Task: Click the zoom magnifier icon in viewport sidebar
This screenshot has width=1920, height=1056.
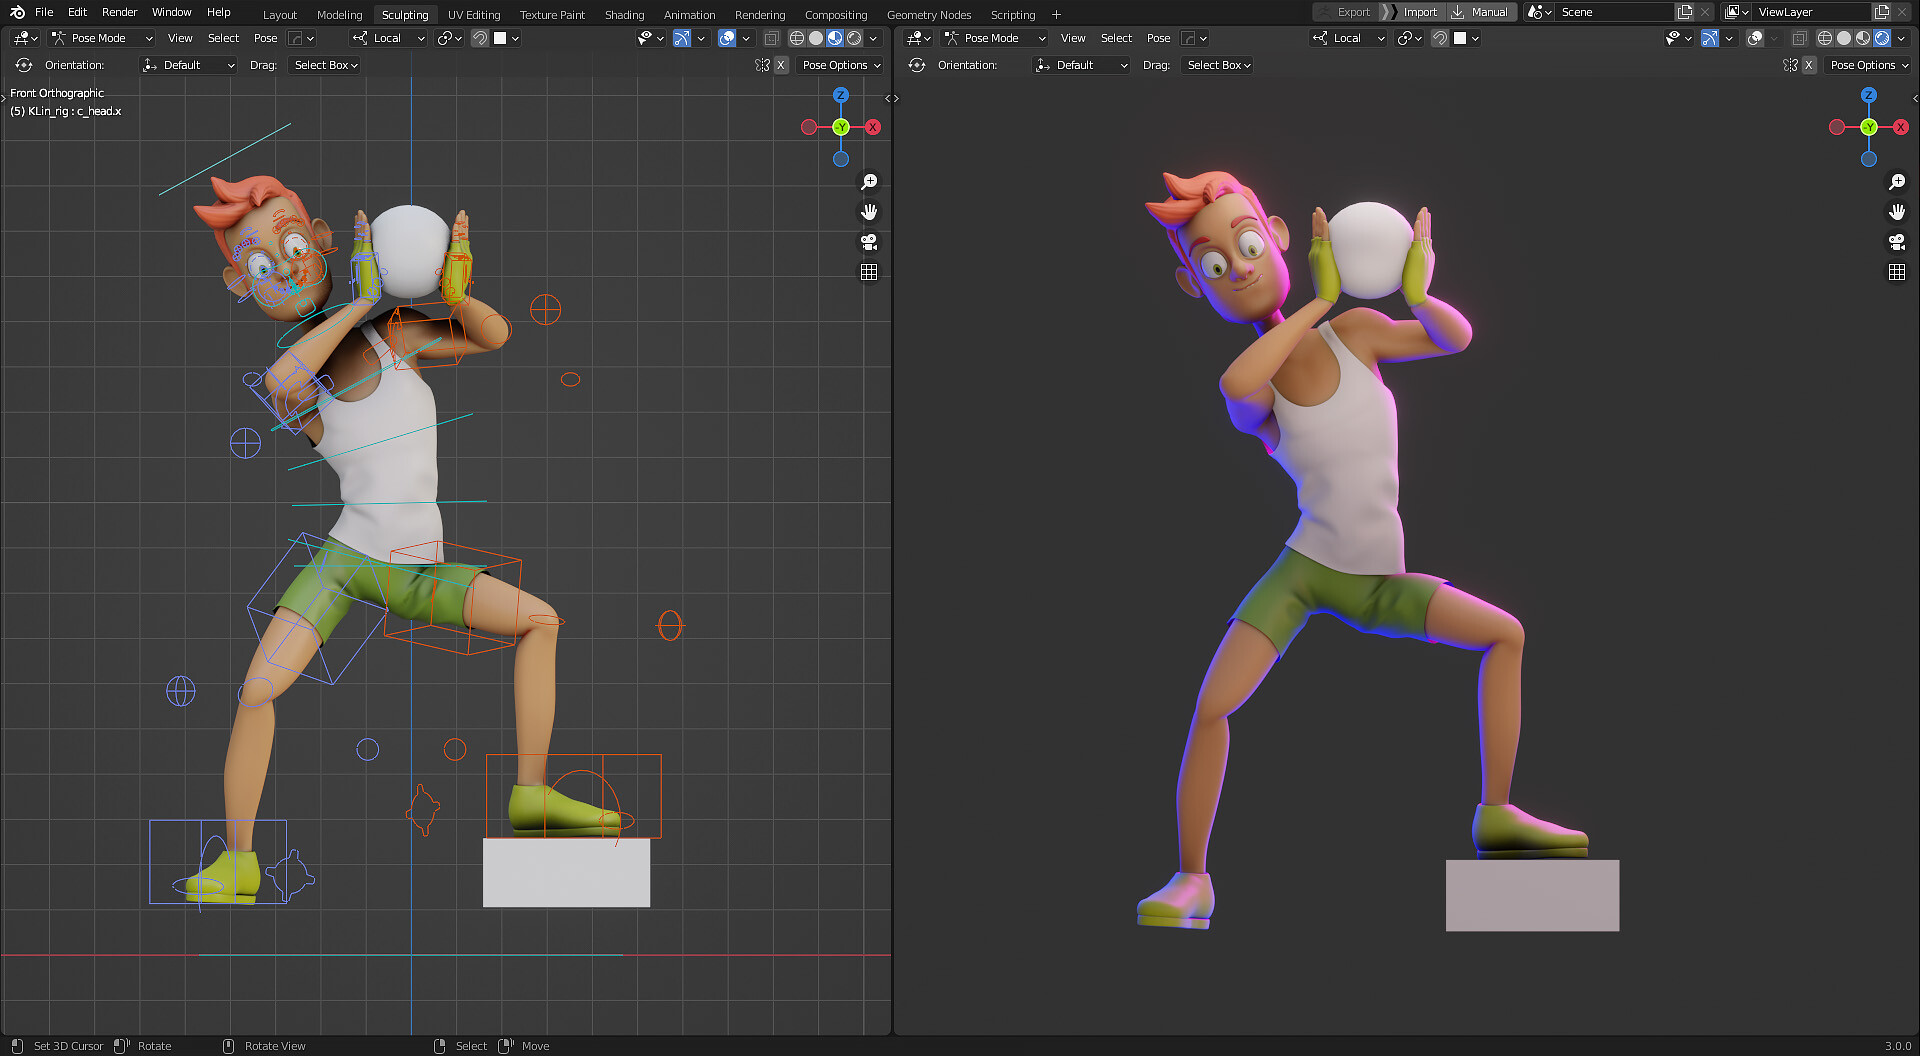Action: click(869, 181)
